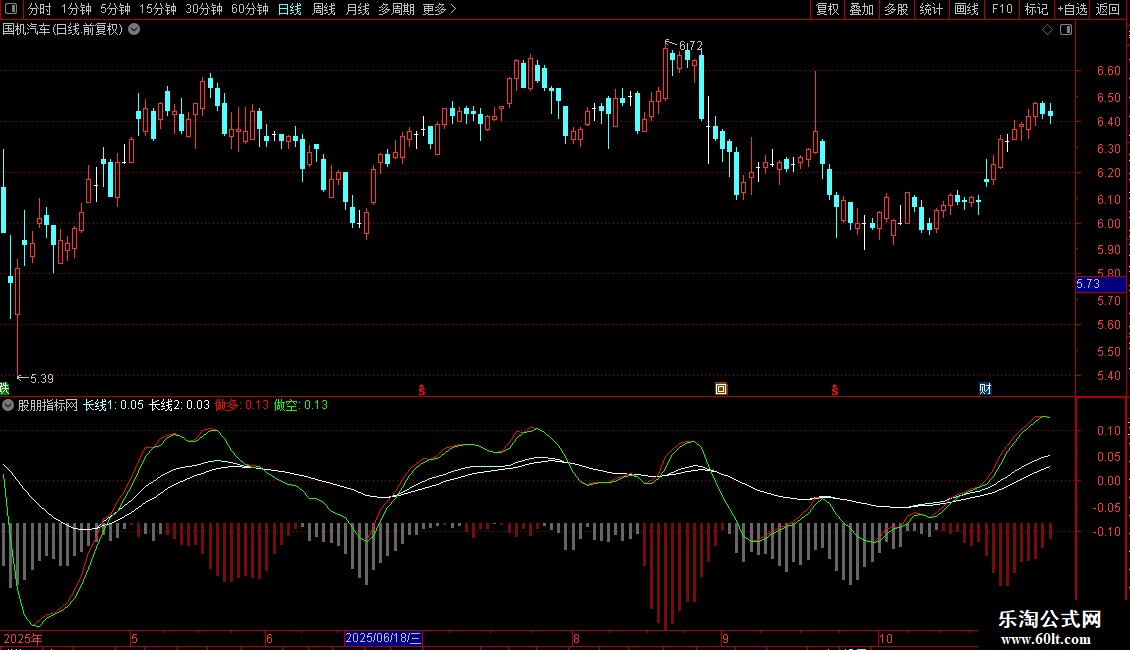Click 长线2: 0.03 indicator value
This screenshot has width=1130, height=650.
pyautogui.click(x=179, y=405)
